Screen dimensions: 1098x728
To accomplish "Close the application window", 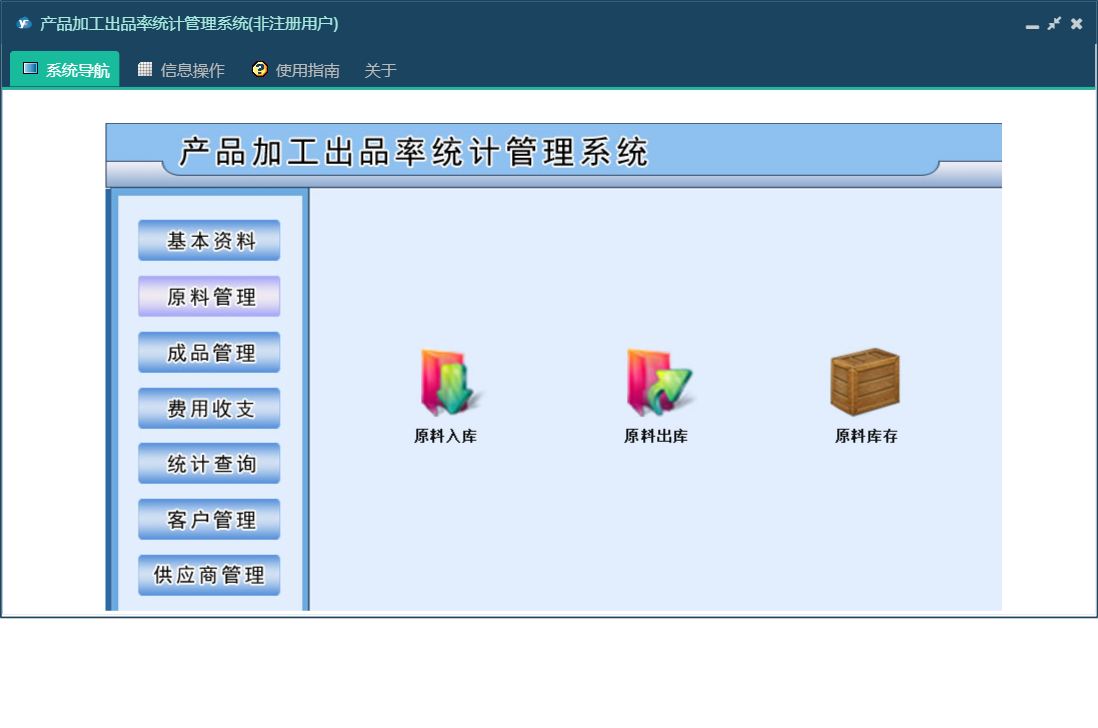I will pos(1077,24).
